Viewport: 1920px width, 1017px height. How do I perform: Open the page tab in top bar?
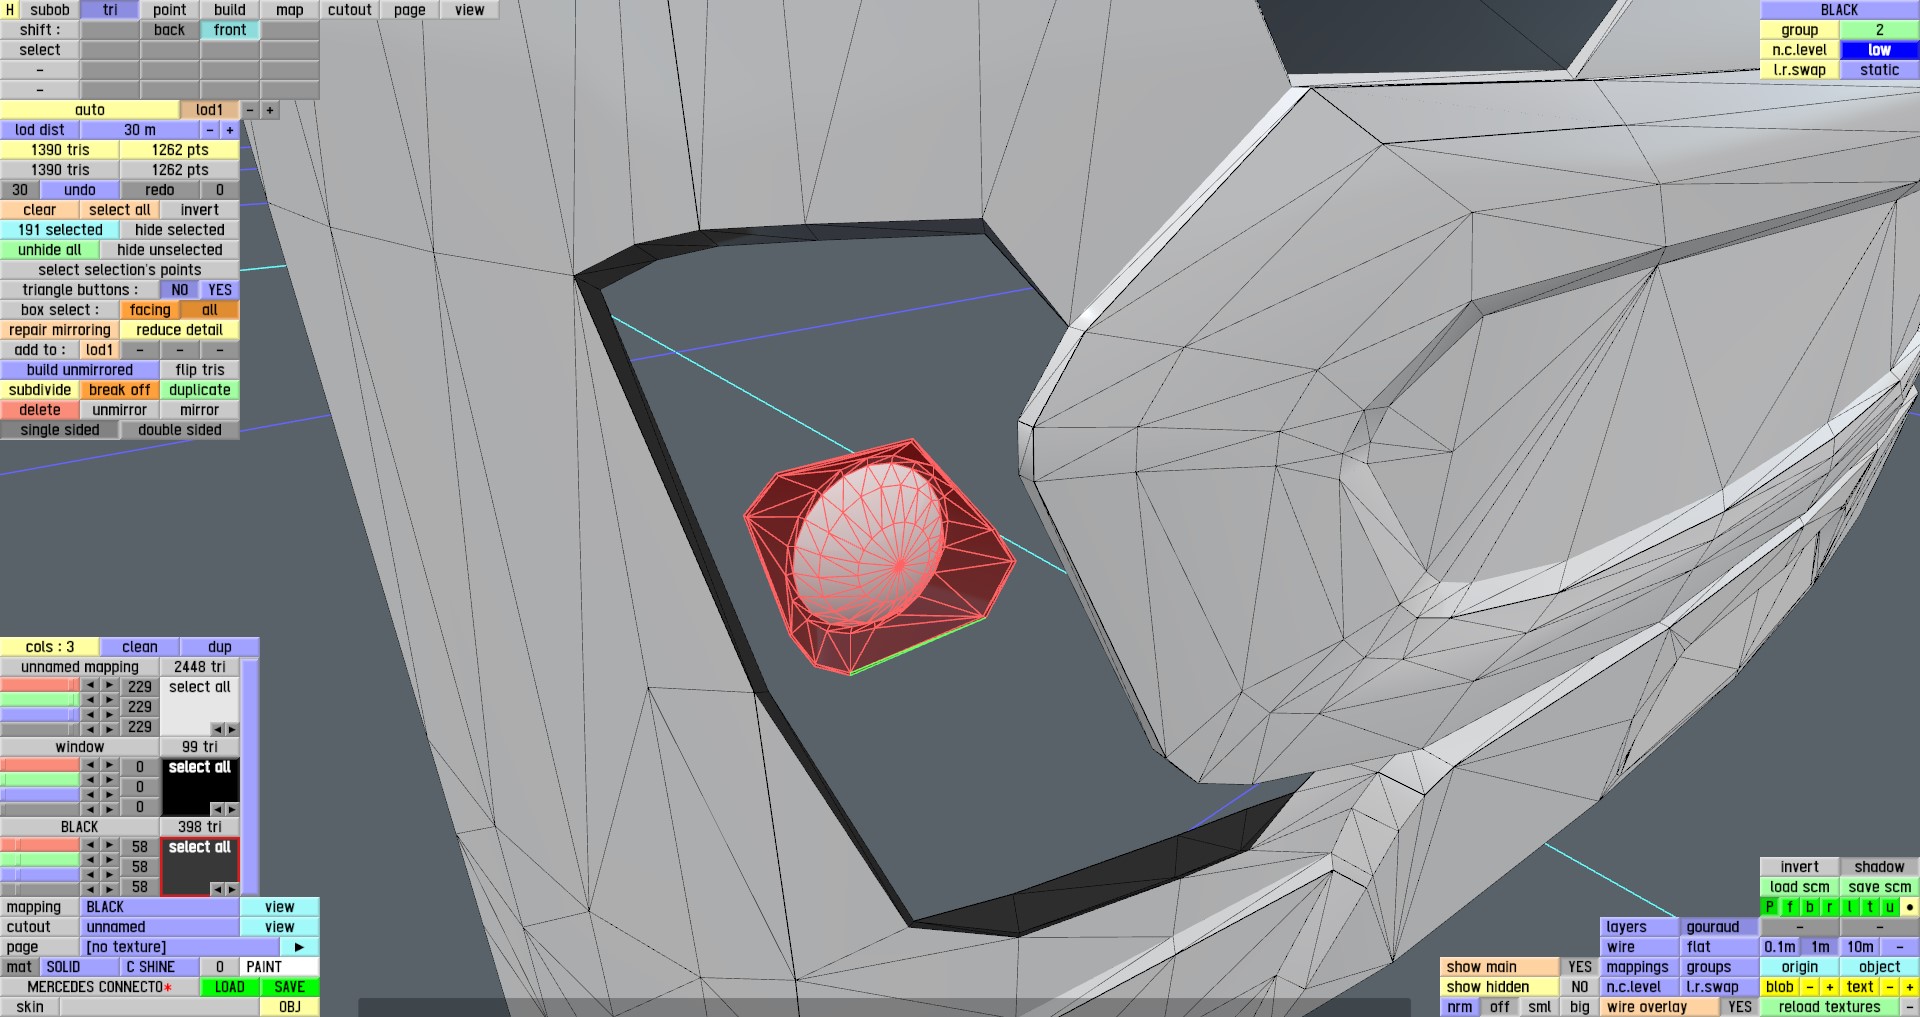click(410, 10)
